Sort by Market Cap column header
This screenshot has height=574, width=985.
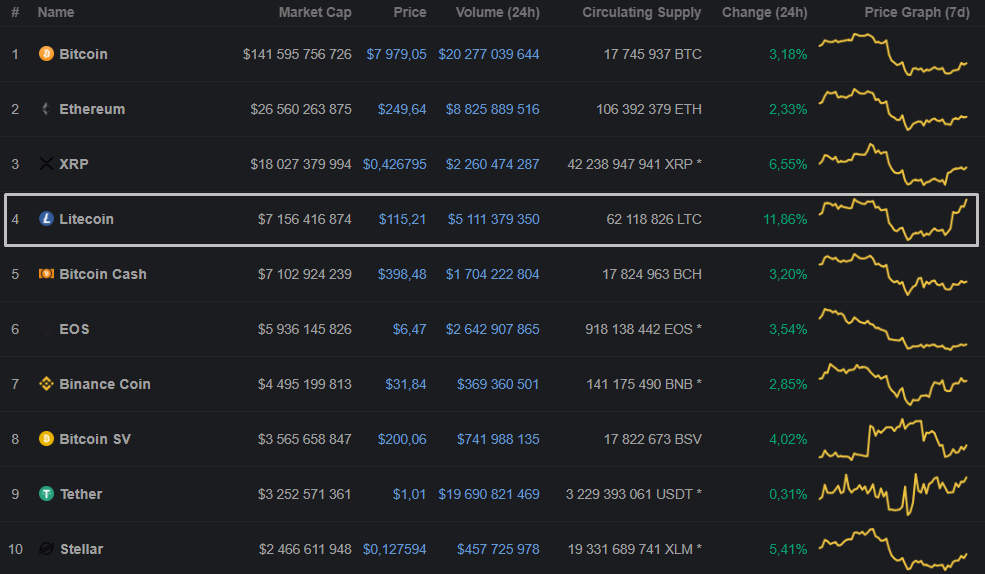(315, 12)
